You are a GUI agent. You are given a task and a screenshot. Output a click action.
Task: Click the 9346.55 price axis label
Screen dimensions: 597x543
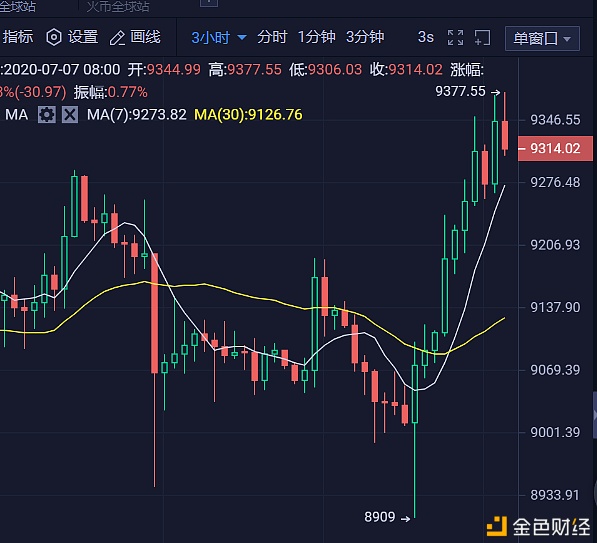(555, 120)
